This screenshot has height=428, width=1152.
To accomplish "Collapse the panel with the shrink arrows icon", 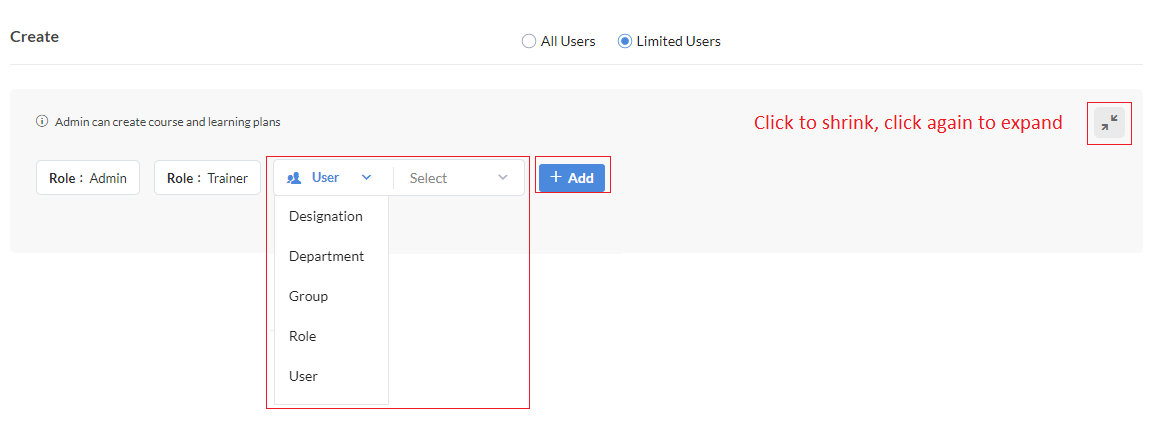I will point(1109,123).
